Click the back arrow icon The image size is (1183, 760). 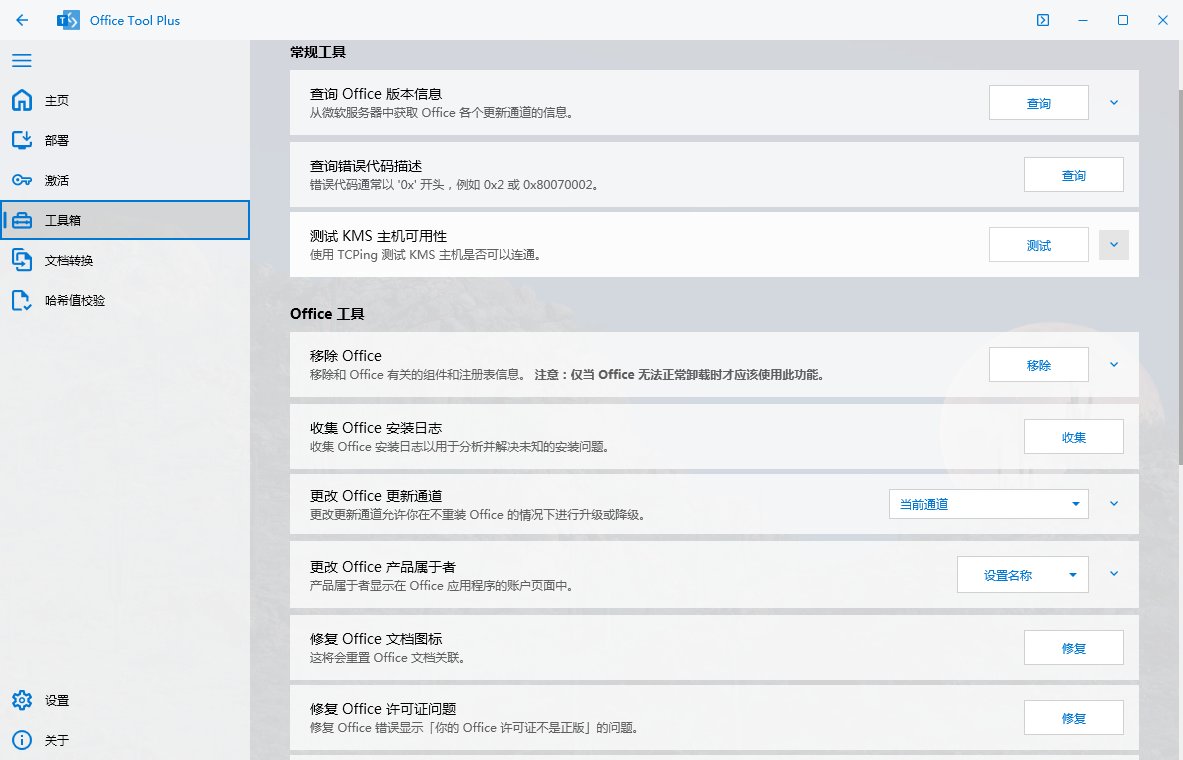click(22, 20)
